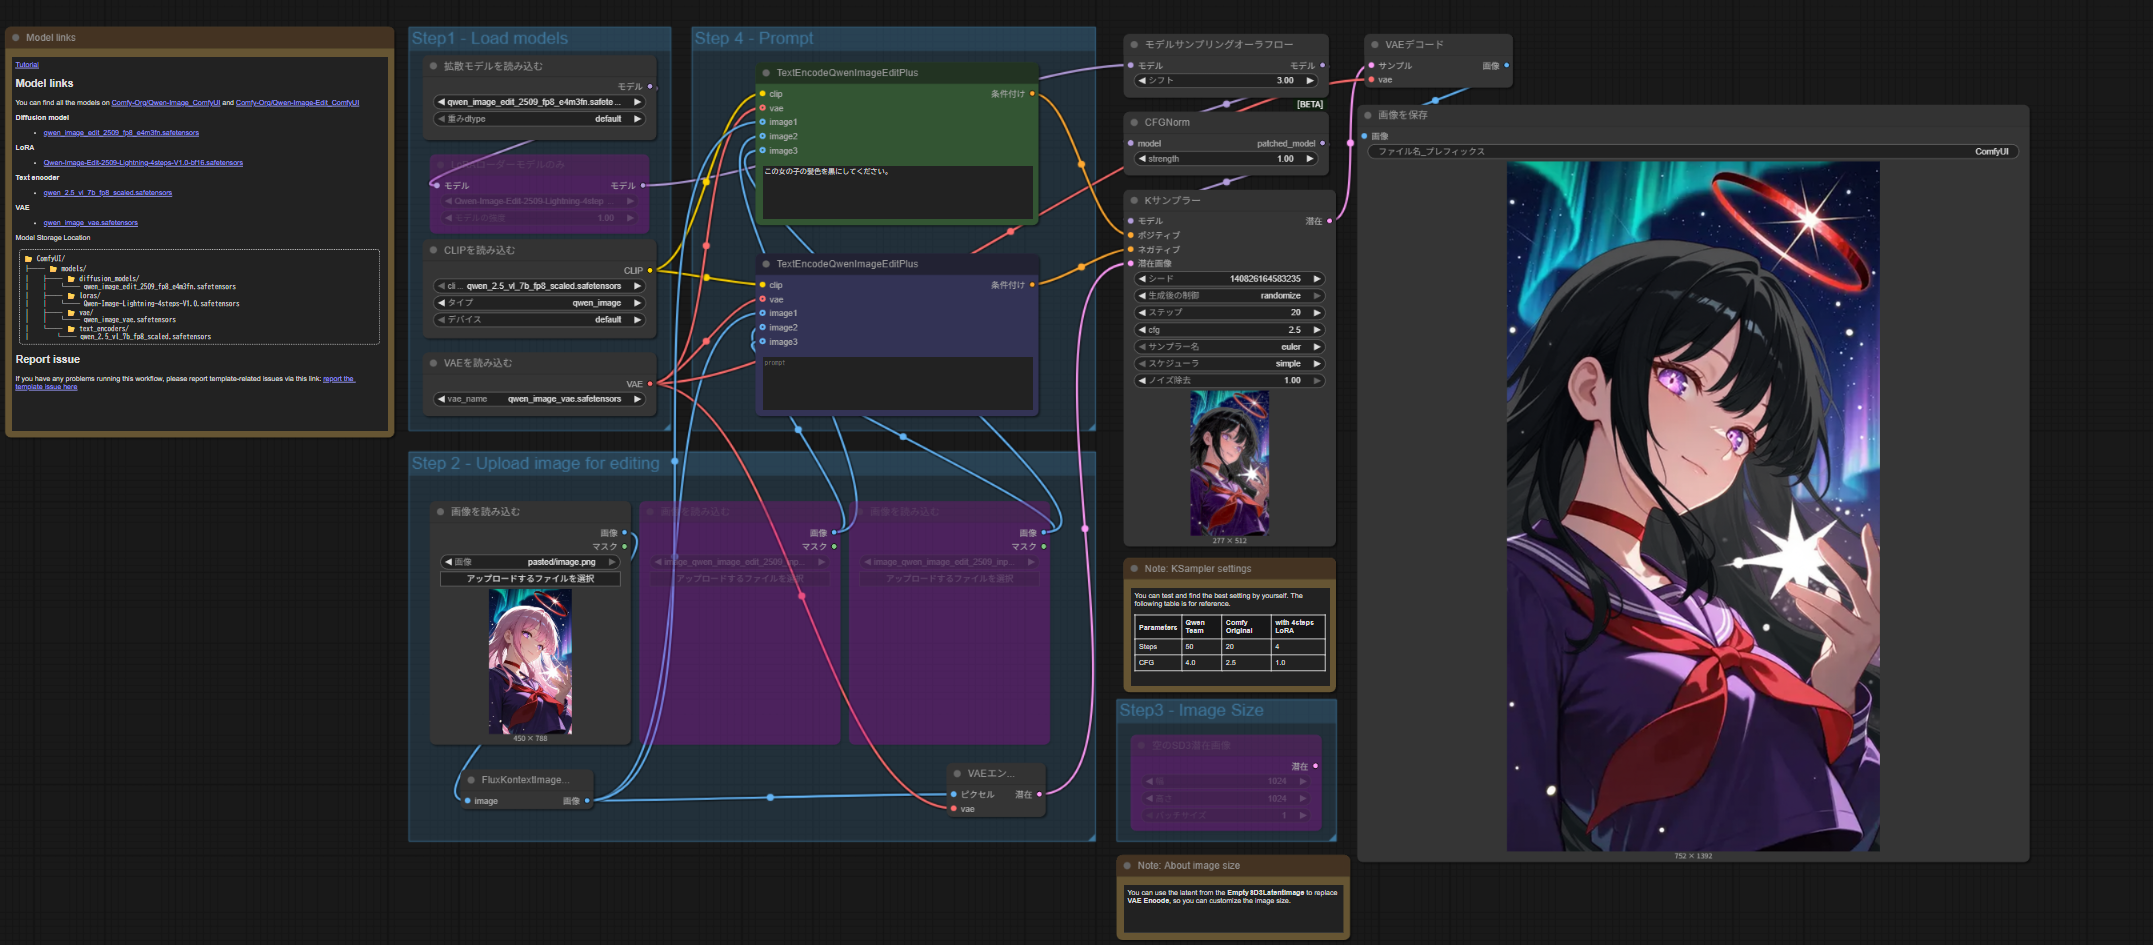Click the モデル input port on the モデルサンプリングオーラフロー node
Image resolution: width=2153 pixels, height=945 pixels.
coord(1131,65)
